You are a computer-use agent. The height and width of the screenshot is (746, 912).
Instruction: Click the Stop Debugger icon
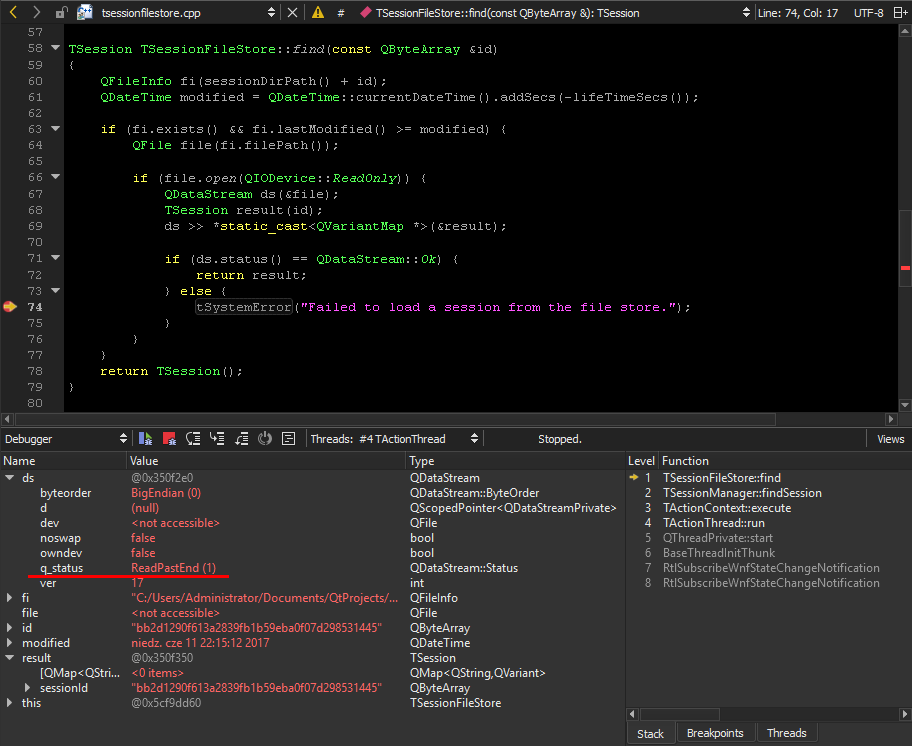169,438
